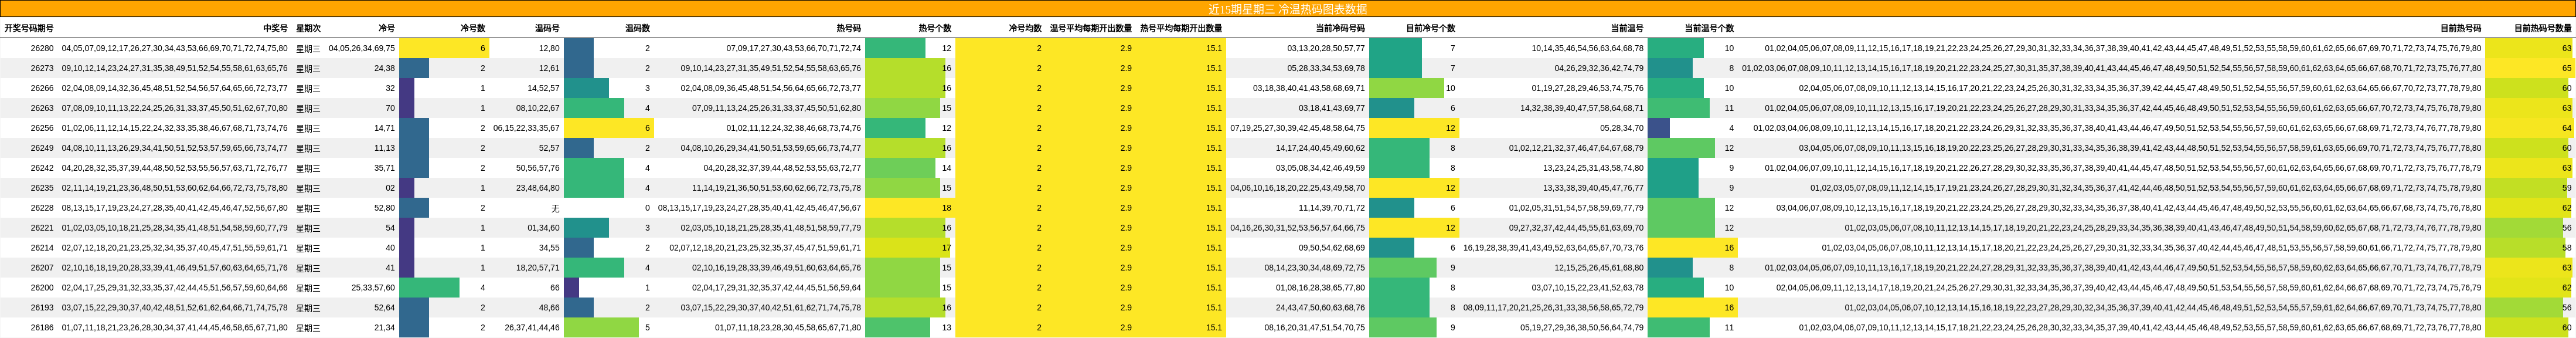
Task: Select period number 26228
Action: pyautogui.click(x=42, y=208)
